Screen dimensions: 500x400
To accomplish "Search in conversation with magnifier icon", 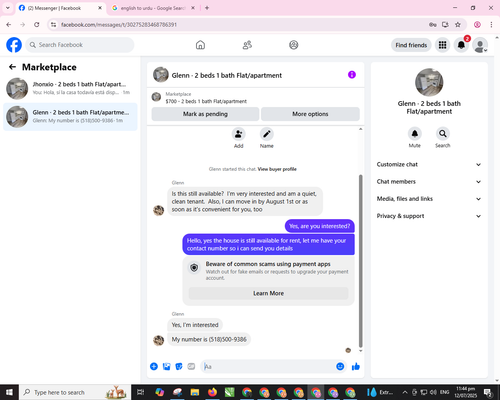I will (443, 134).
